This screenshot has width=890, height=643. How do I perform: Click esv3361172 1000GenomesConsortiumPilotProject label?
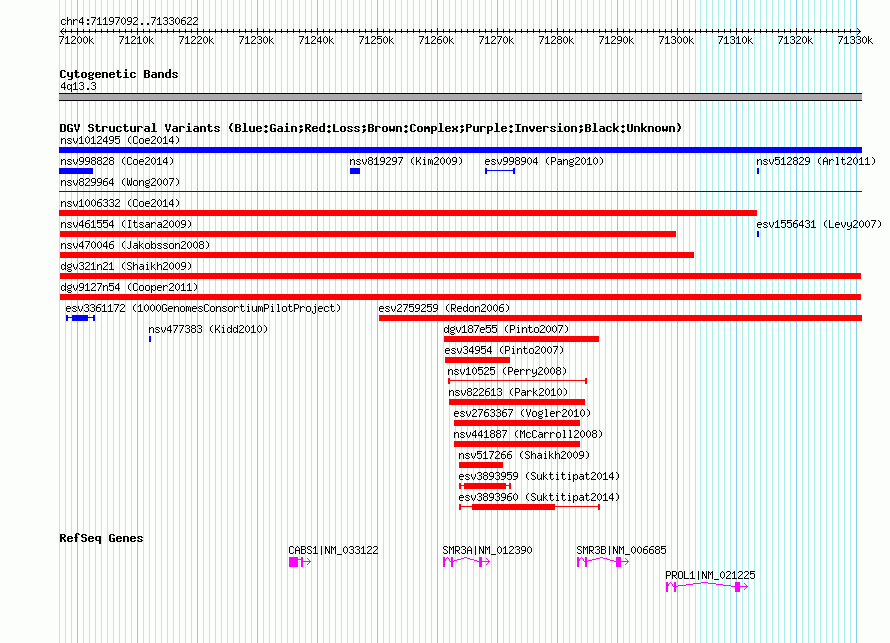click(203, 308)
